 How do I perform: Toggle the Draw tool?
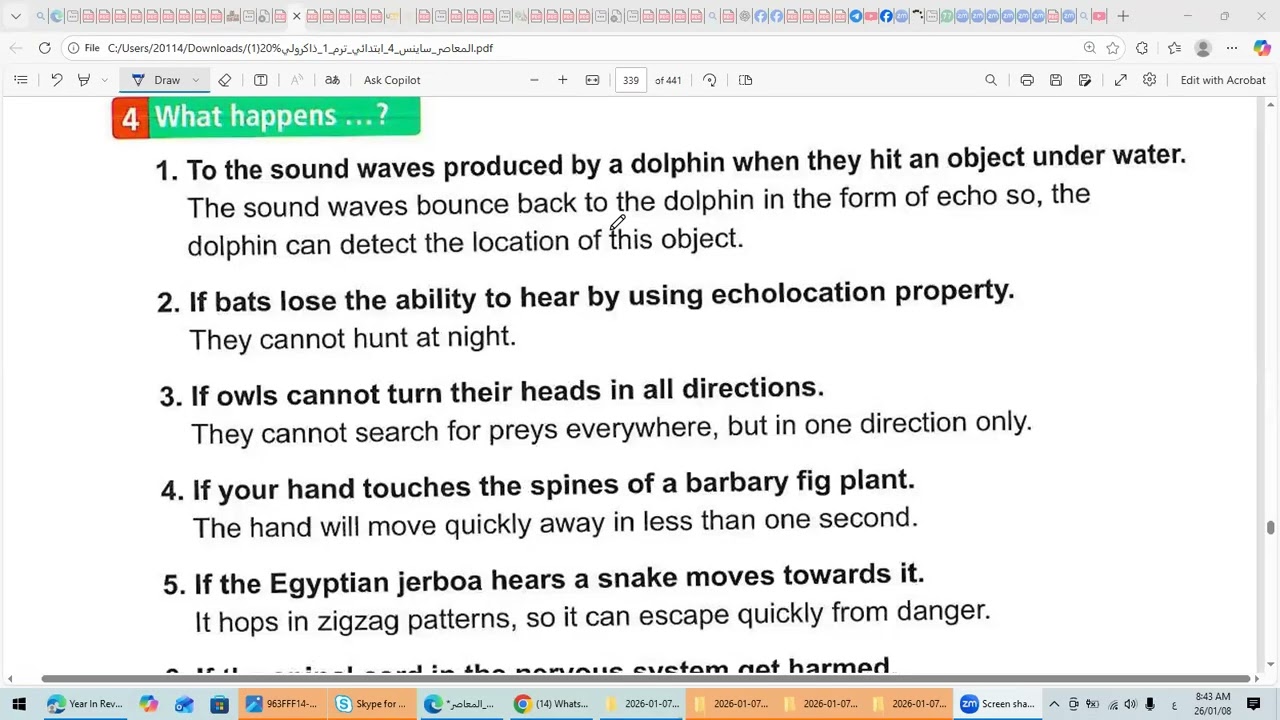point(157,80)
